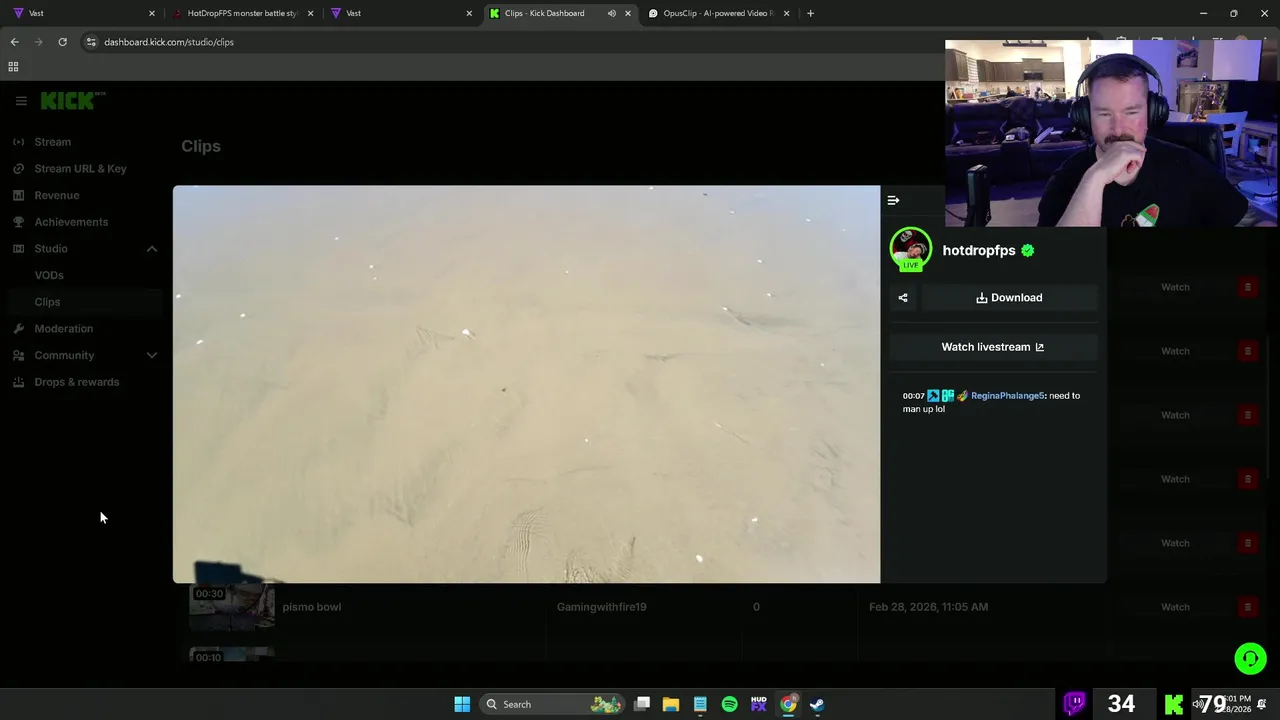This screenshot has height=720, width=1280.
Task: Click the Moderation wrench icon
Action: [18, 329]
